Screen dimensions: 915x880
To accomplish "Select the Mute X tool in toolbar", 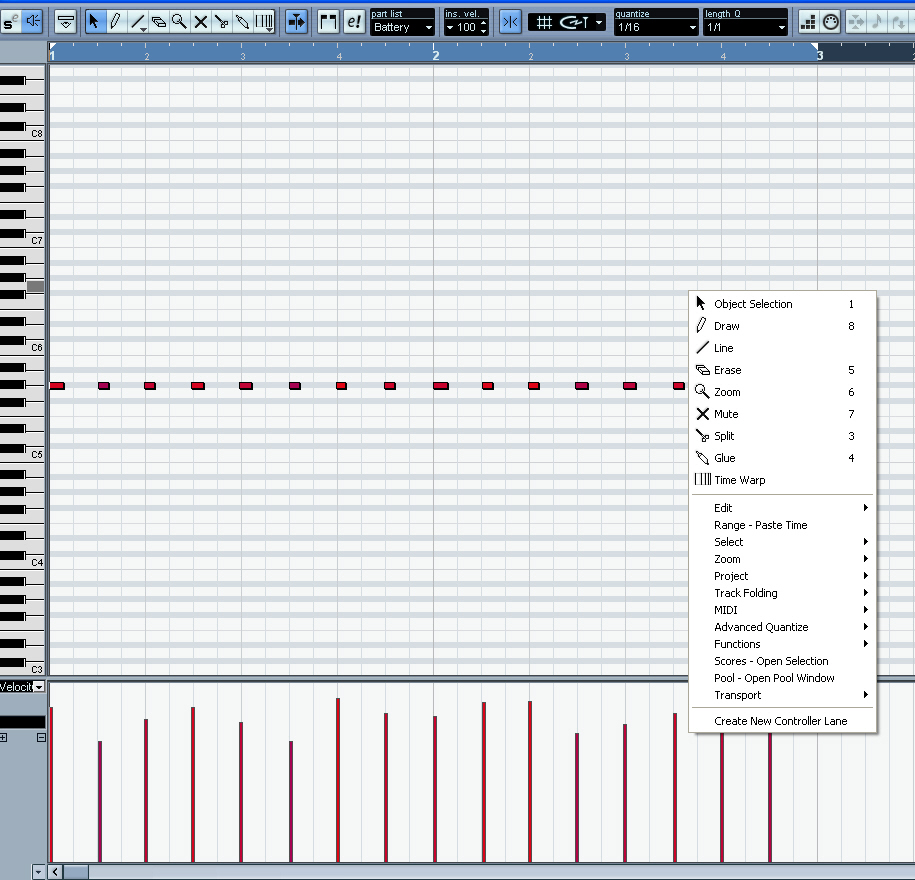I will (201, 22).
